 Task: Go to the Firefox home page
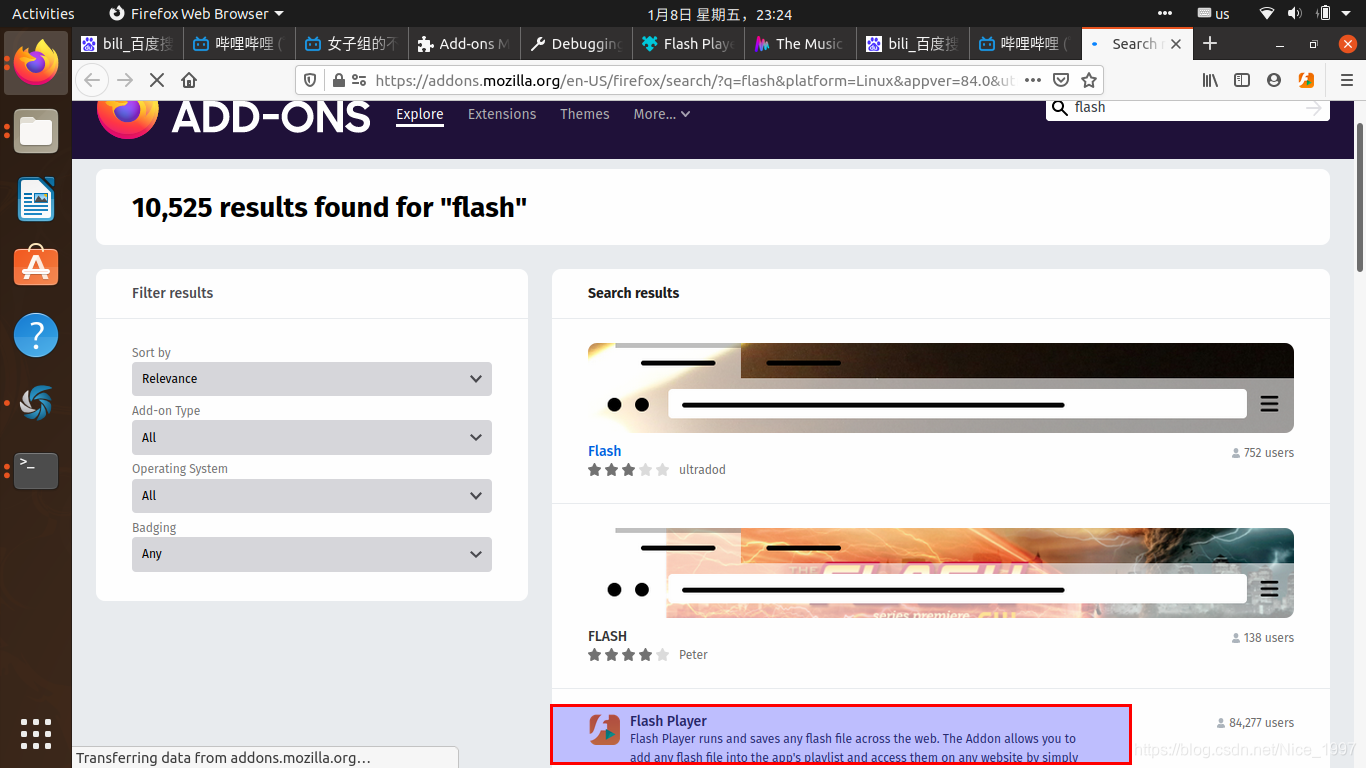(x=189, y=80)
